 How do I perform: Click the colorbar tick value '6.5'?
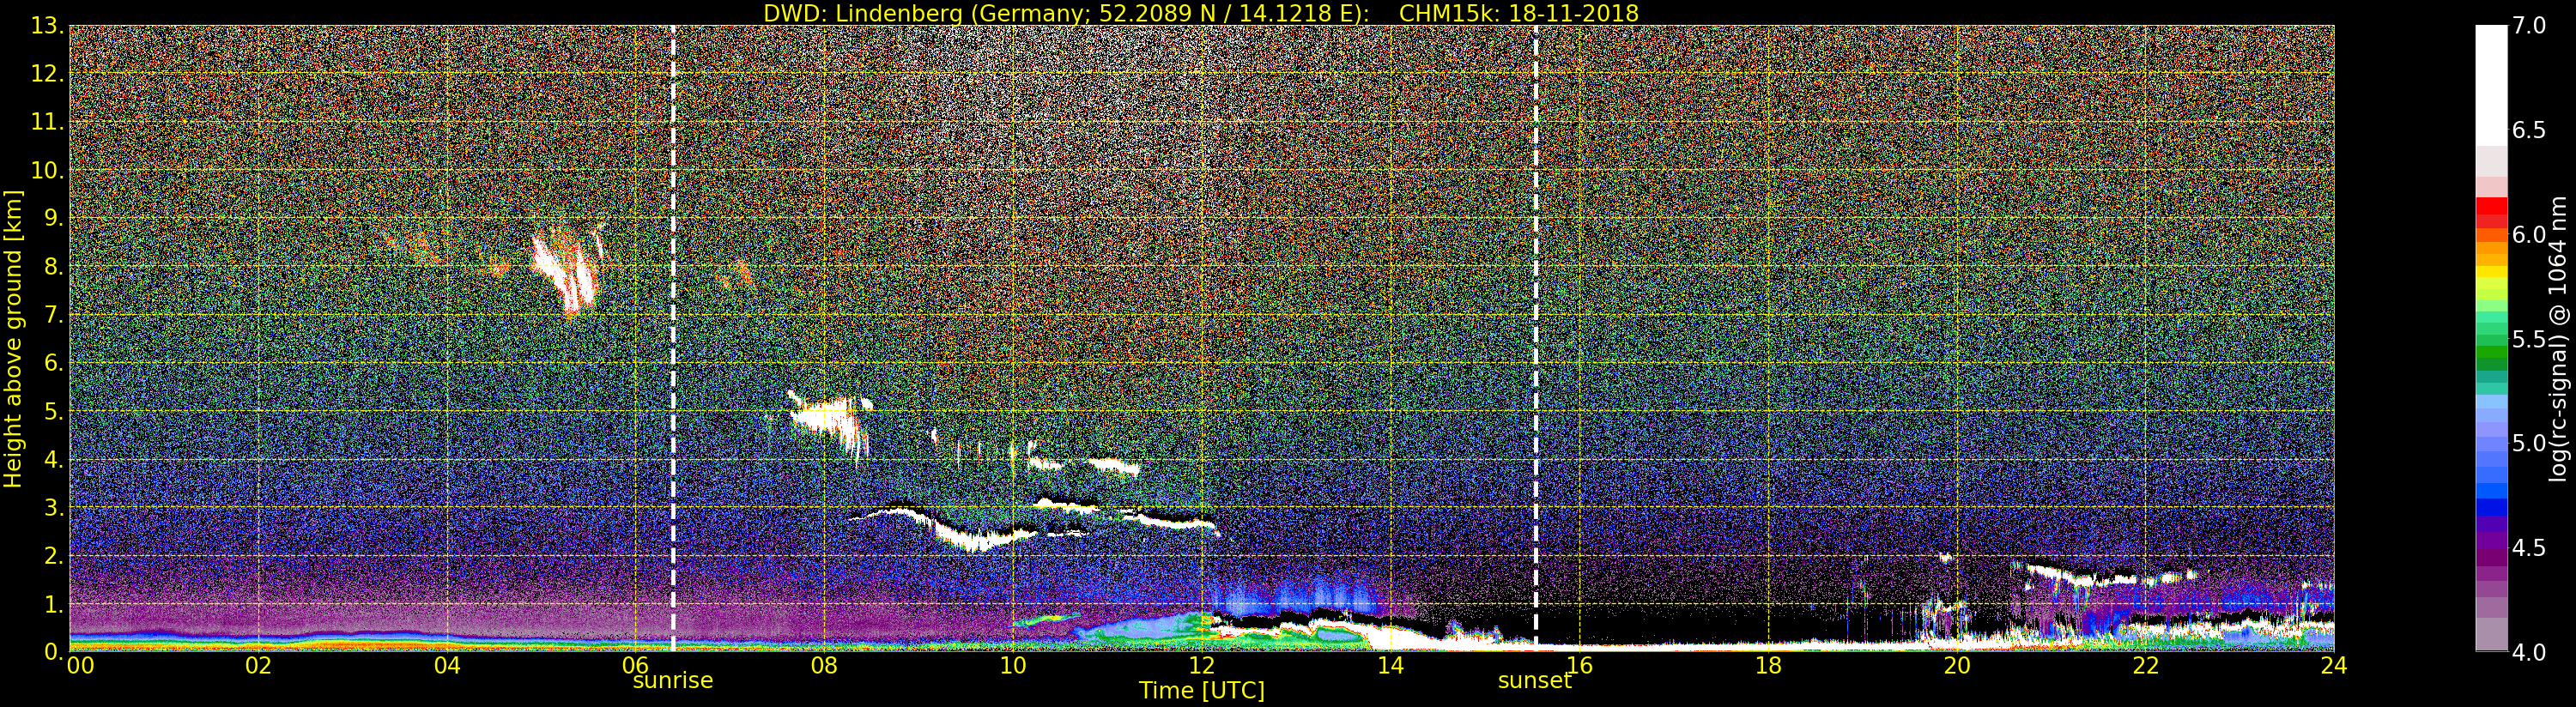(x=2529, y=131)
